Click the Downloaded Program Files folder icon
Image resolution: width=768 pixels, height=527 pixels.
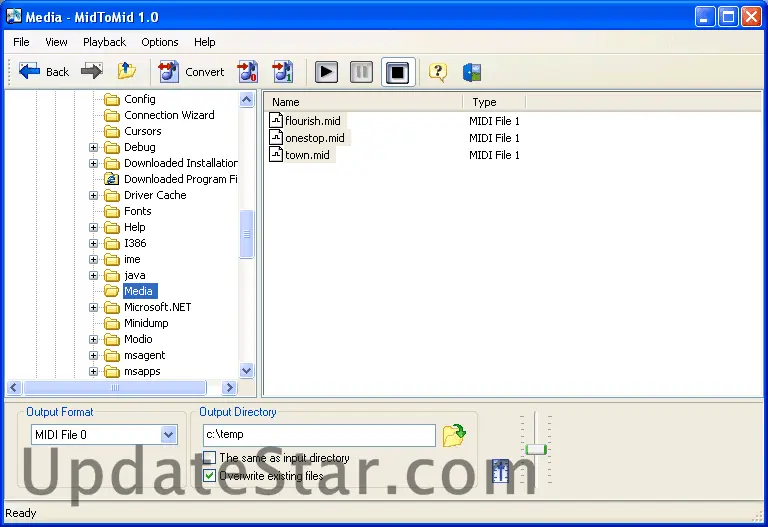click(112, 179)
